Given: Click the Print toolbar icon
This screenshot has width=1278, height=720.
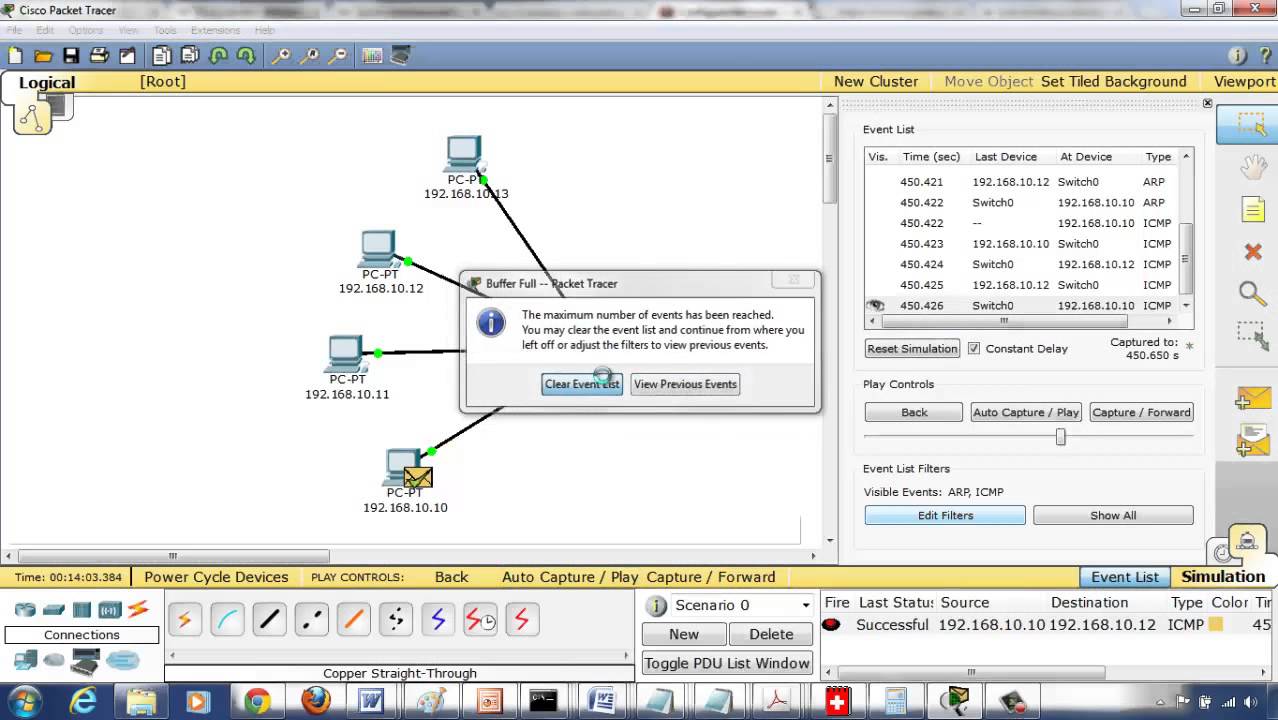Looking at the screenshot, I should (99, 56).
